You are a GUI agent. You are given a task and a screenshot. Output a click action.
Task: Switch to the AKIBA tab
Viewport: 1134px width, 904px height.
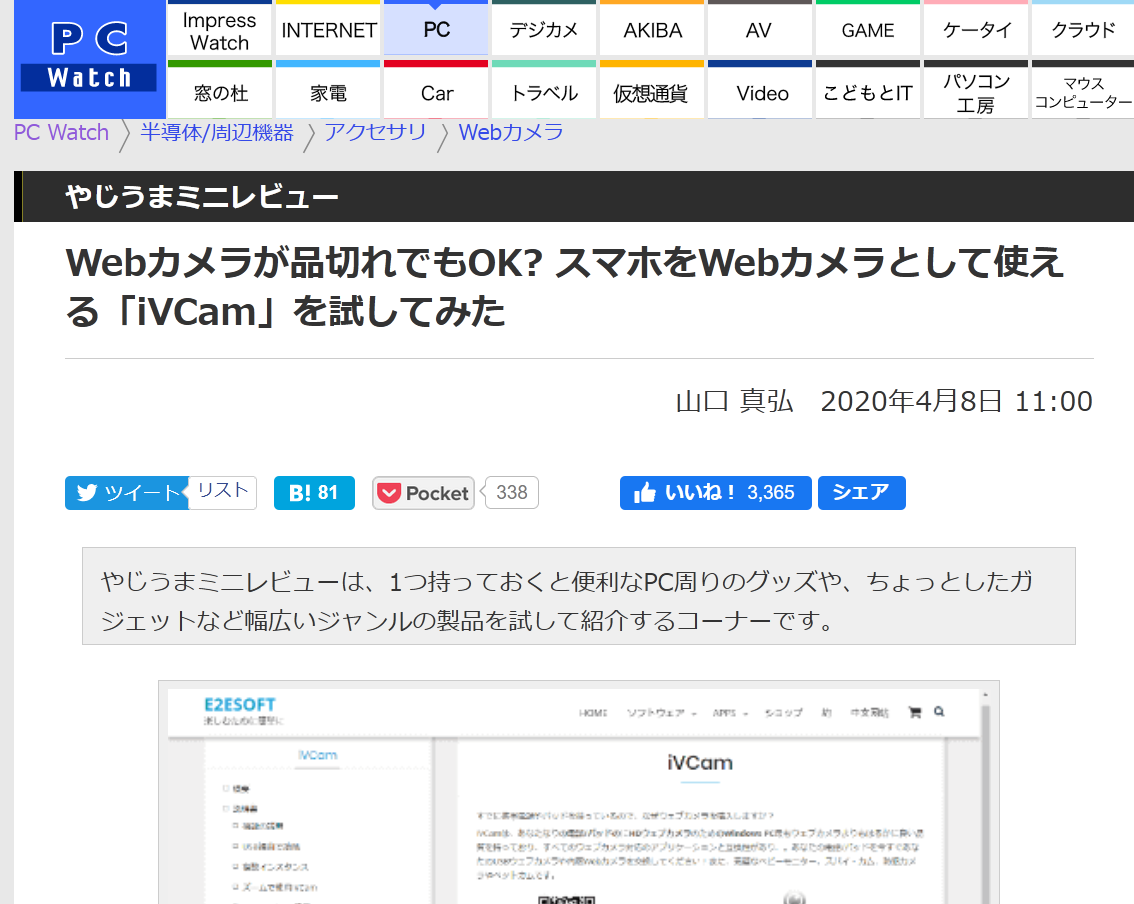652,29
